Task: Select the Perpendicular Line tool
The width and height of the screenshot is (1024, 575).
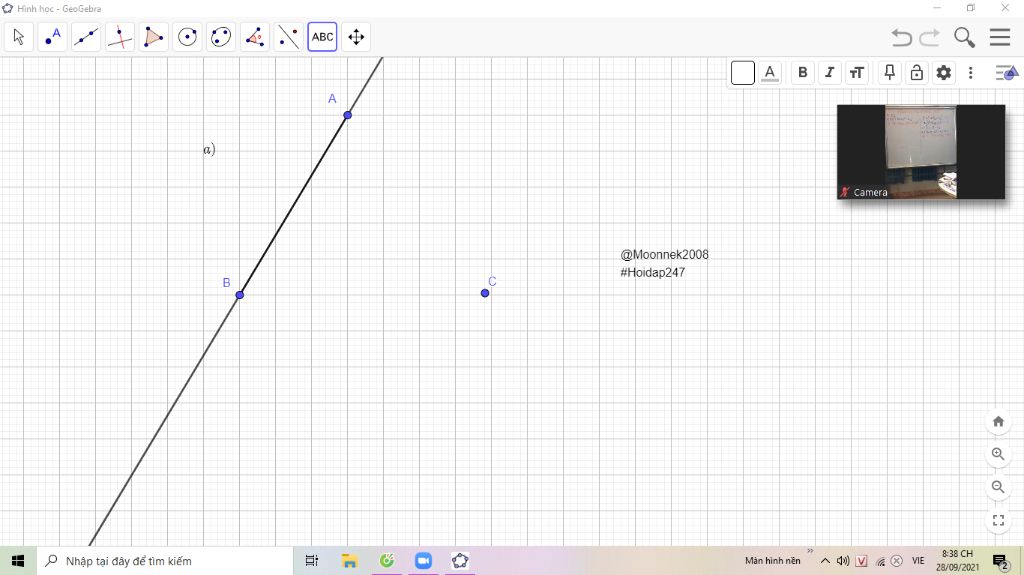Action: [x=120, y=37]
